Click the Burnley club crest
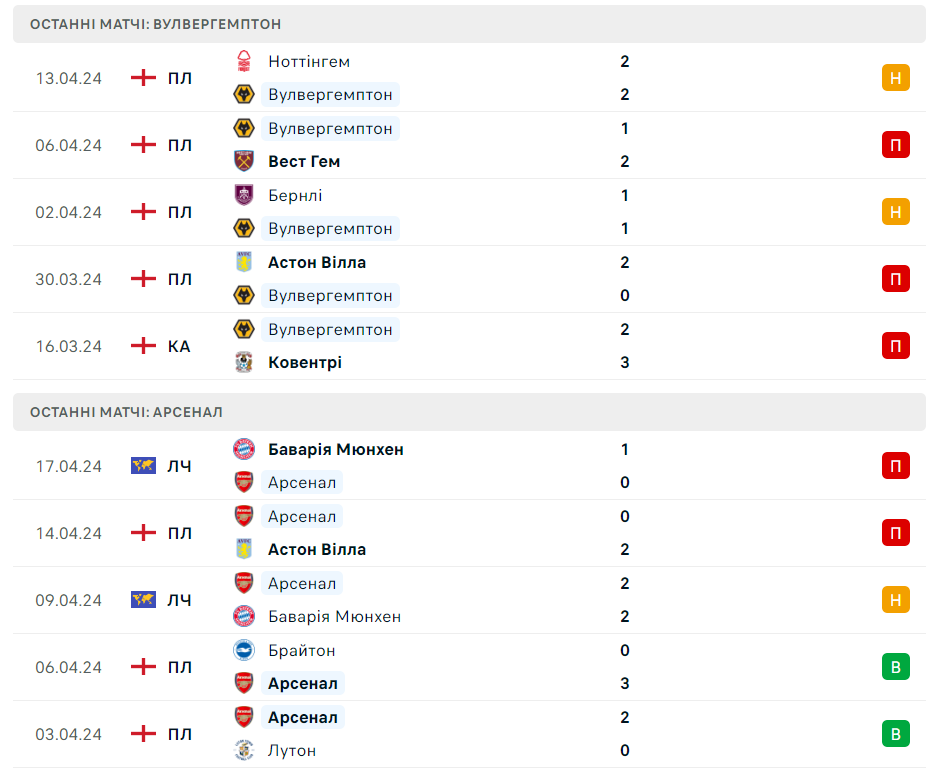 [x=244, y=195]
